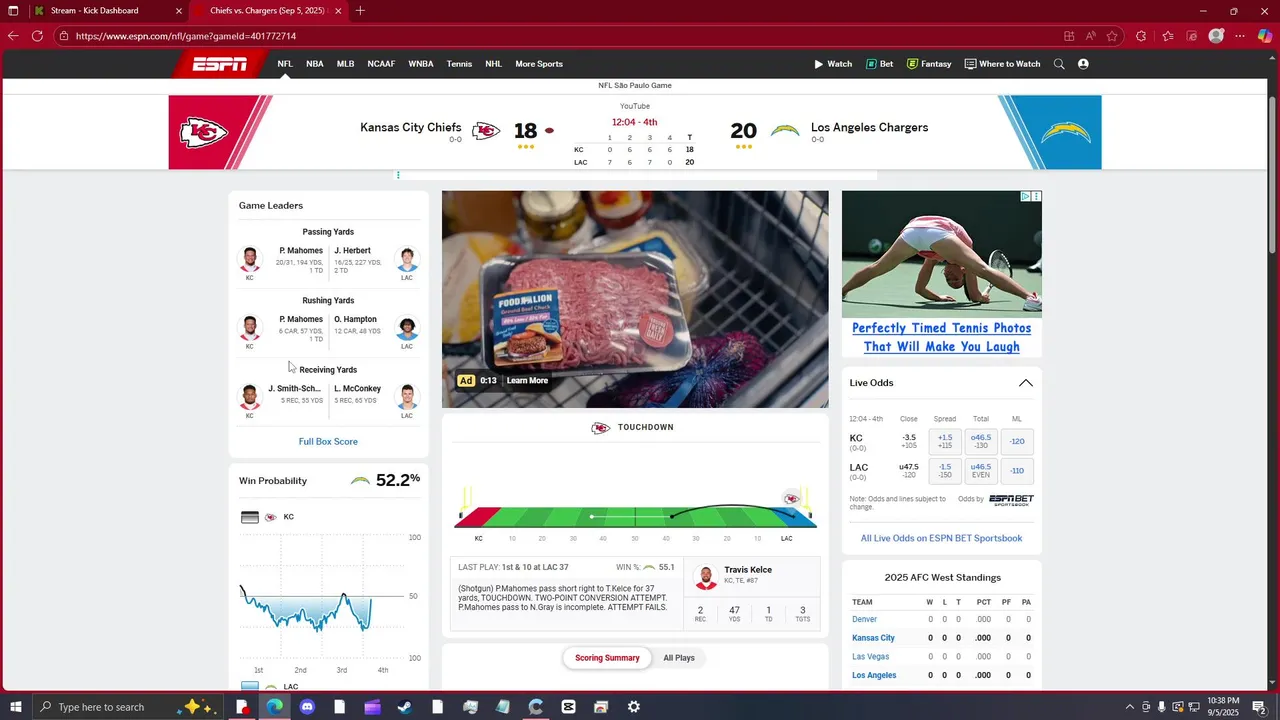The width and height of the screenshot is (1280, 720).
Task: Click the Kansas City Chiefs scoreboard logo
Action: click(486, 131)
